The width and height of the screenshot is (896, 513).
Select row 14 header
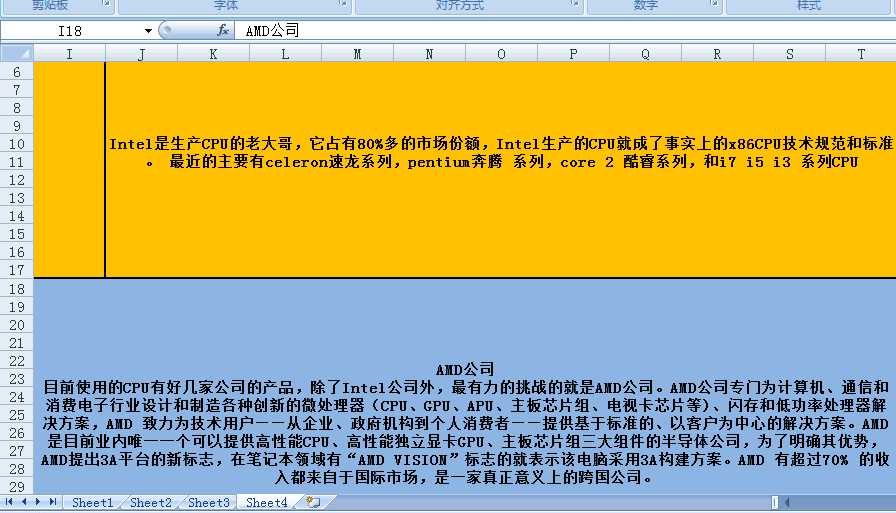click(x=17, y=216)
